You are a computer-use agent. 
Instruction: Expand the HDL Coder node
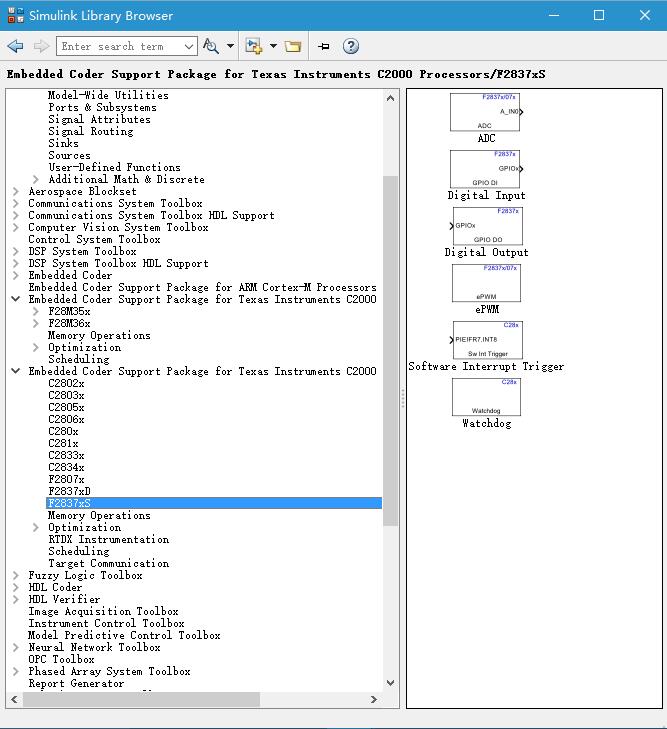[16, 587]
